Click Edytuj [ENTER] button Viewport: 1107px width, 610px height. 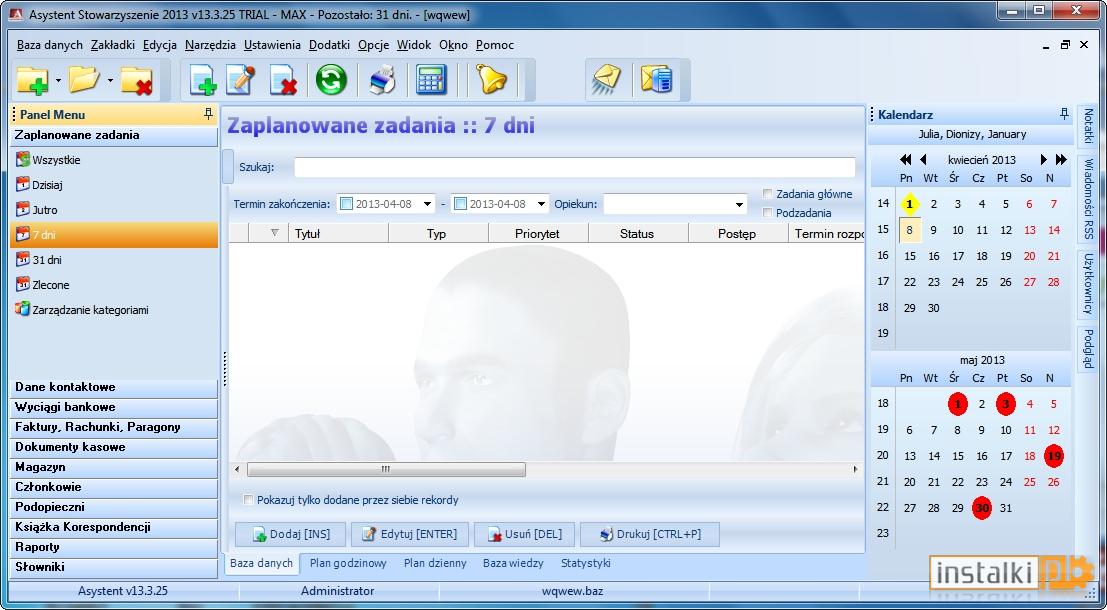(x=409, y=534)
